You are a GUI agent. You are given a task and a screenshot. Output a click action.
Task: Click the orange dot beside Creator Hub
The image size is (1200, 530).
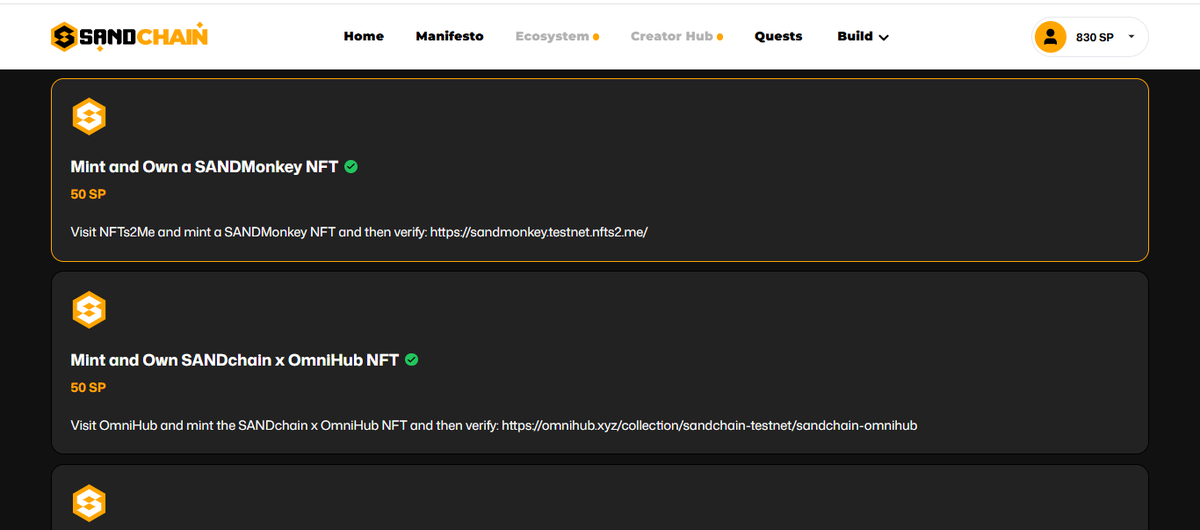(x=720, y=37)
